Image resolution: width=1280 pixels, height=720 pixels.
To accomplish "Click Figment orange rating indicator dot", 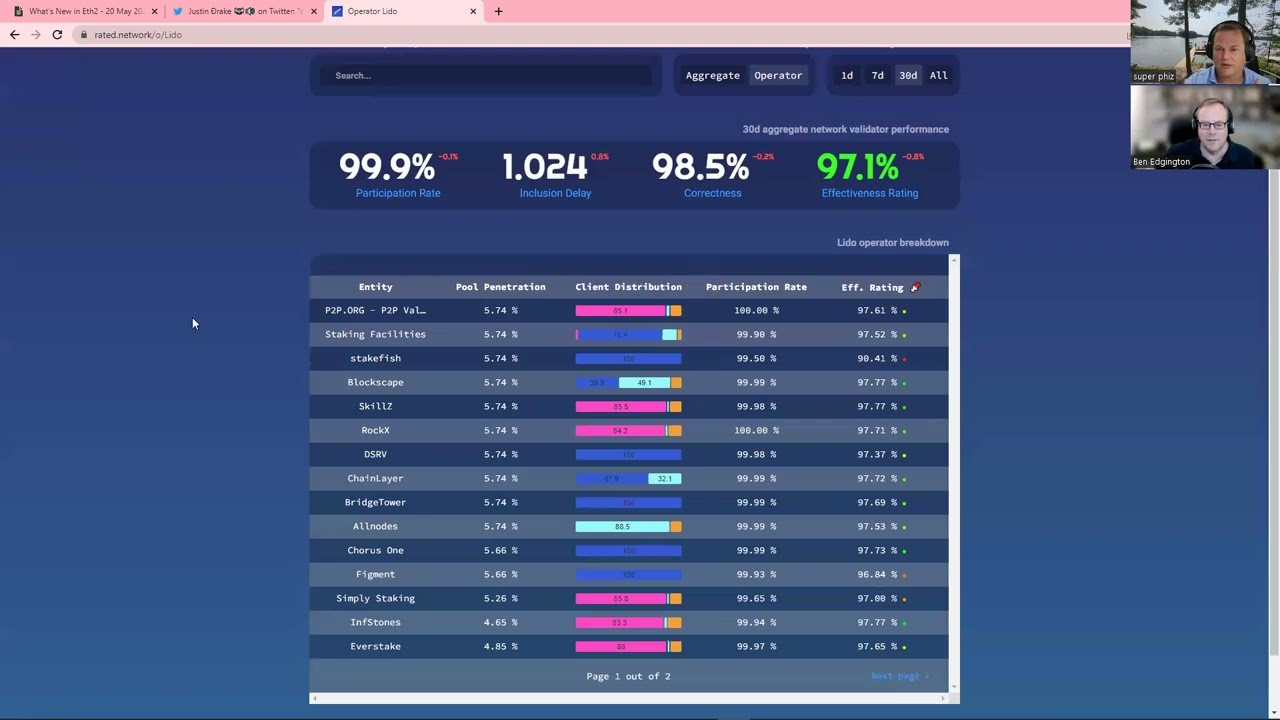I will (904, 575).
